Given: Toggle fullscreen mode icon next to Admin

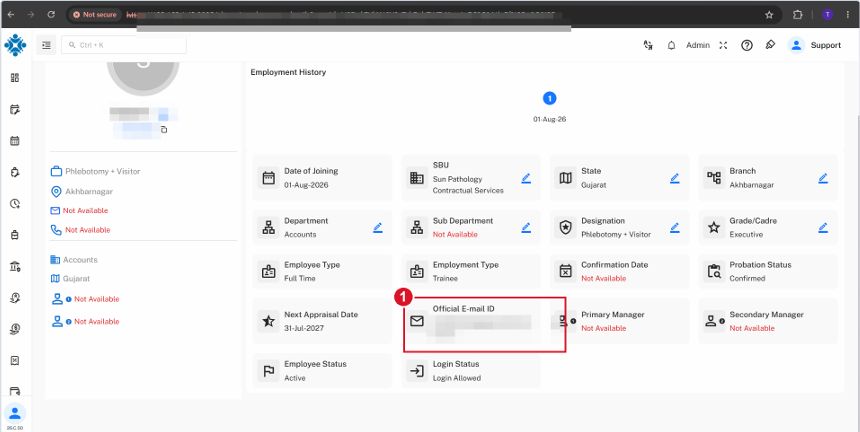Looking at the screenshot, I should (x=723, y=46).
